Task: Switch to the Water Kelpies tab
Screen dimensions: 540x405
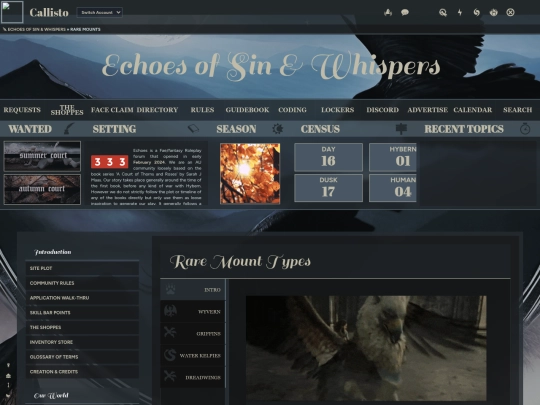Action: [193, 355]
